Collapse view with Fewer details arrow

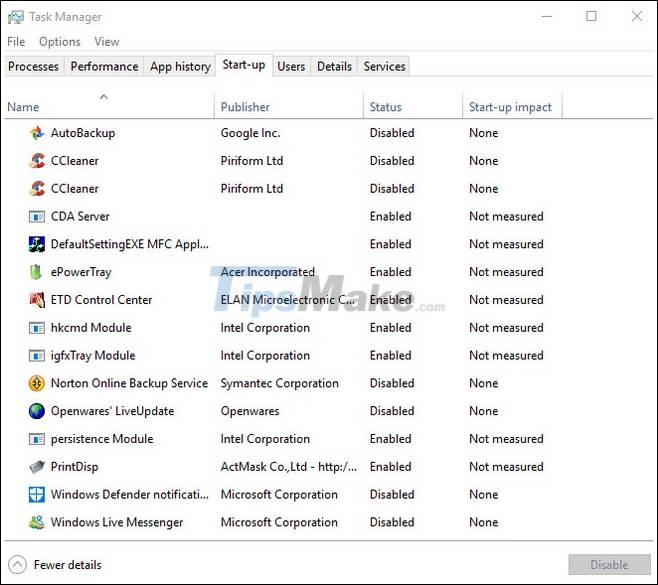click(x=17, y=565)
